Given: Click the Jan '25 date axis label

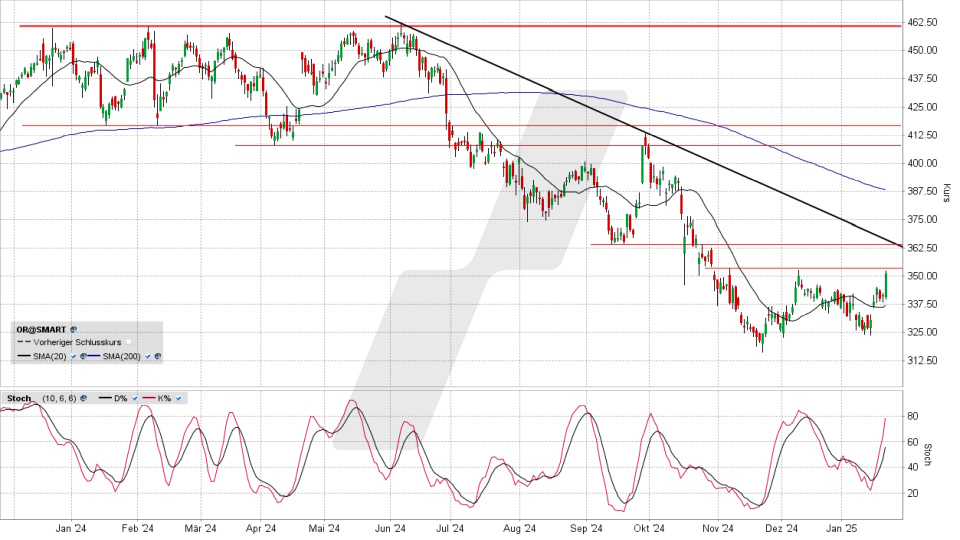Looking at the screenshot, I should click(841, 528).
